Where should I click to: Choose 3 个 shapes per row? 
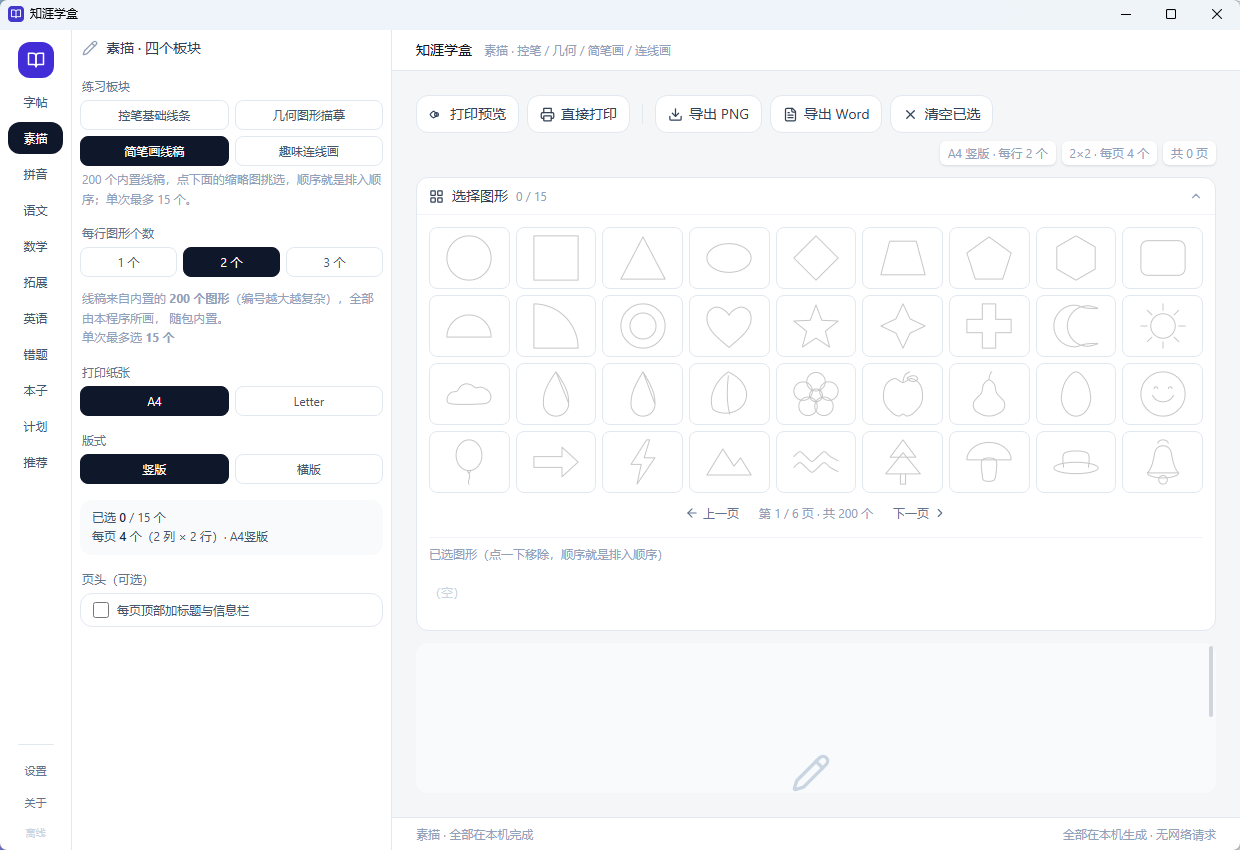pos(334,262)
